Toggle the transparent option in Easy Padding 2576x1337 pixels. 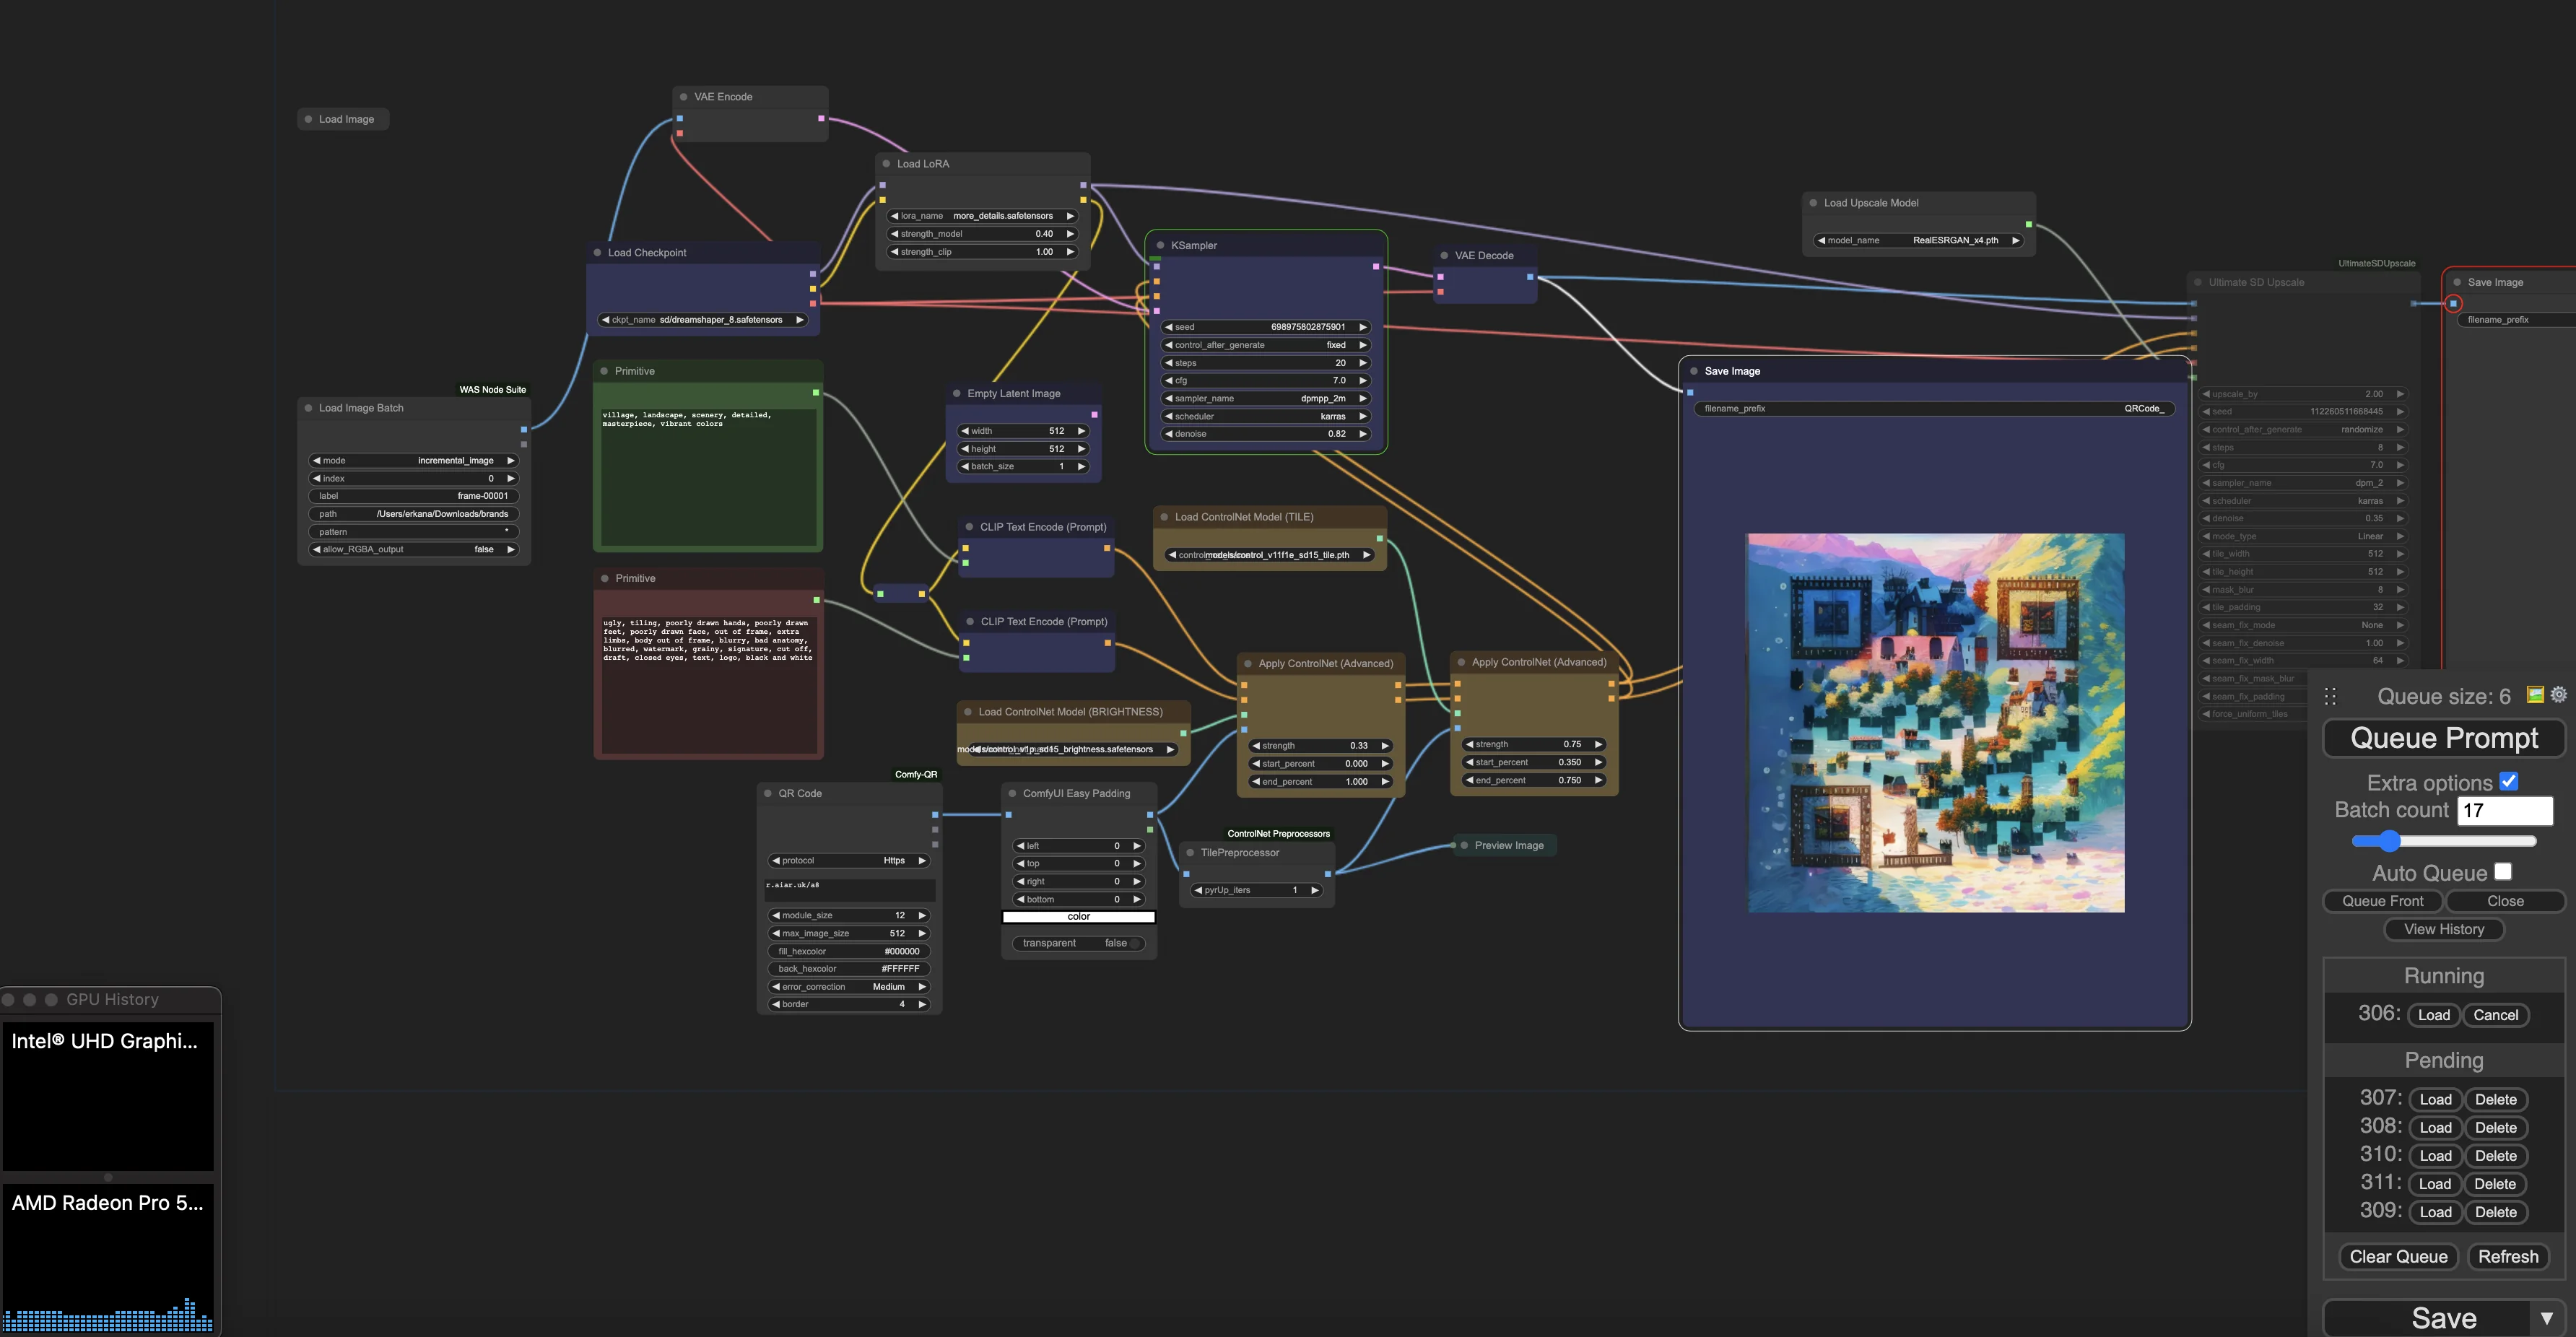(x=1079, y=943)
